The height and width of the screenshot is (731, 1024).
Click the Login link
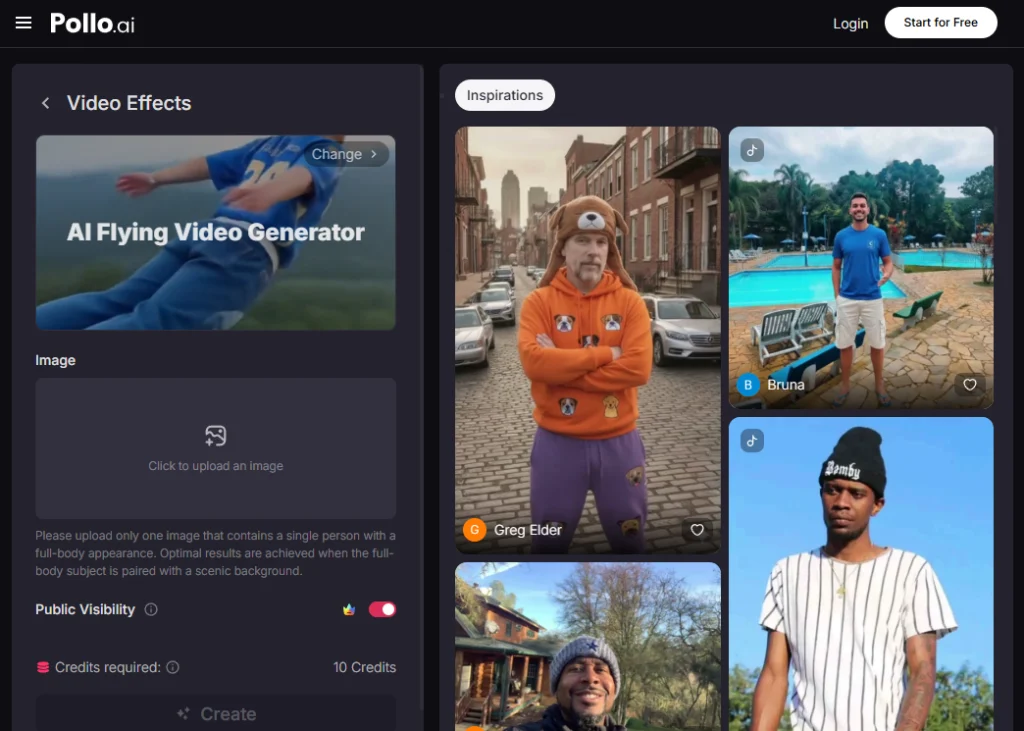pyautogui.click(x=850, y=23)
